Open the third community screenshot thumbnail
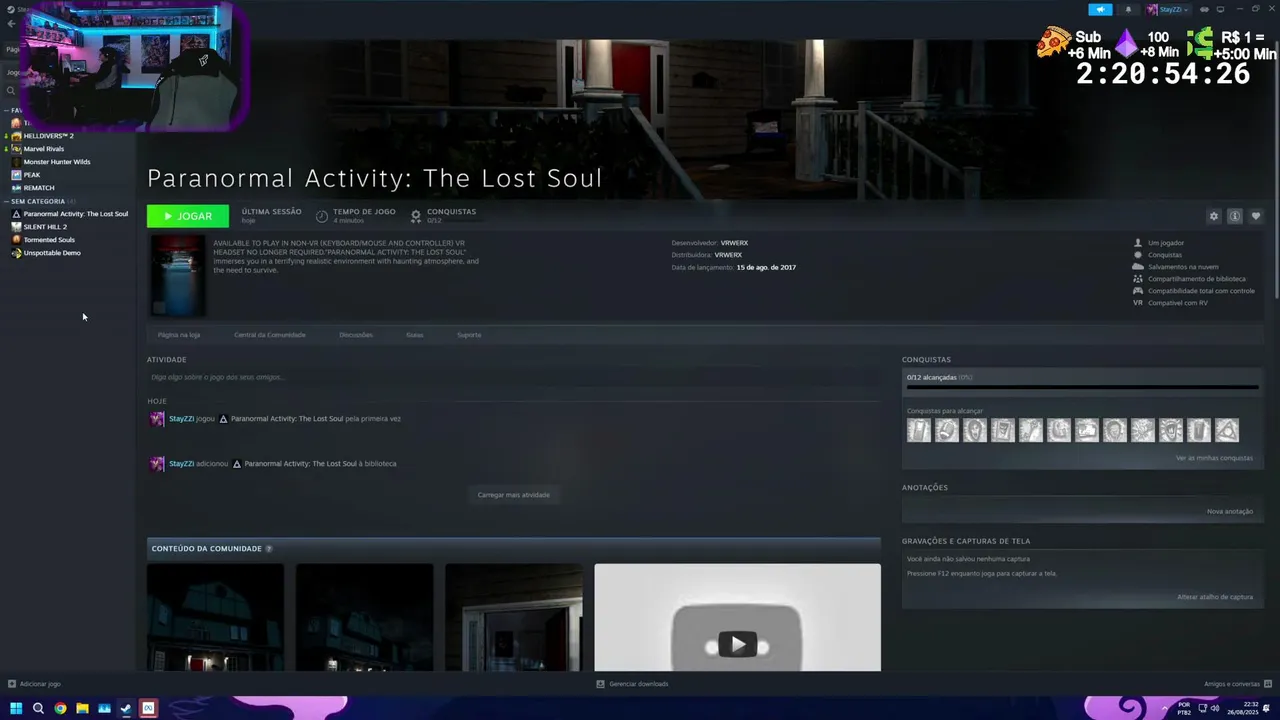Image resolution: width=1280 pixels, height=720 pixels. 513,617
